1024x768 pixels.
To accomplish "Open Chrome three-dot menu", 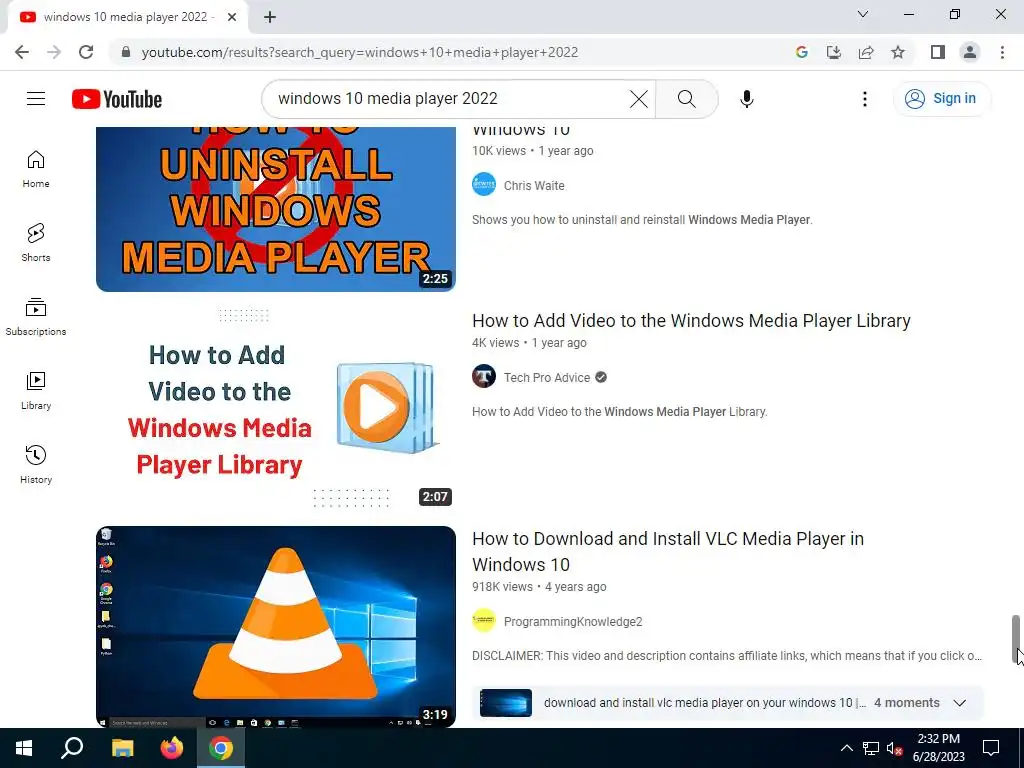I will [1002, 52].
